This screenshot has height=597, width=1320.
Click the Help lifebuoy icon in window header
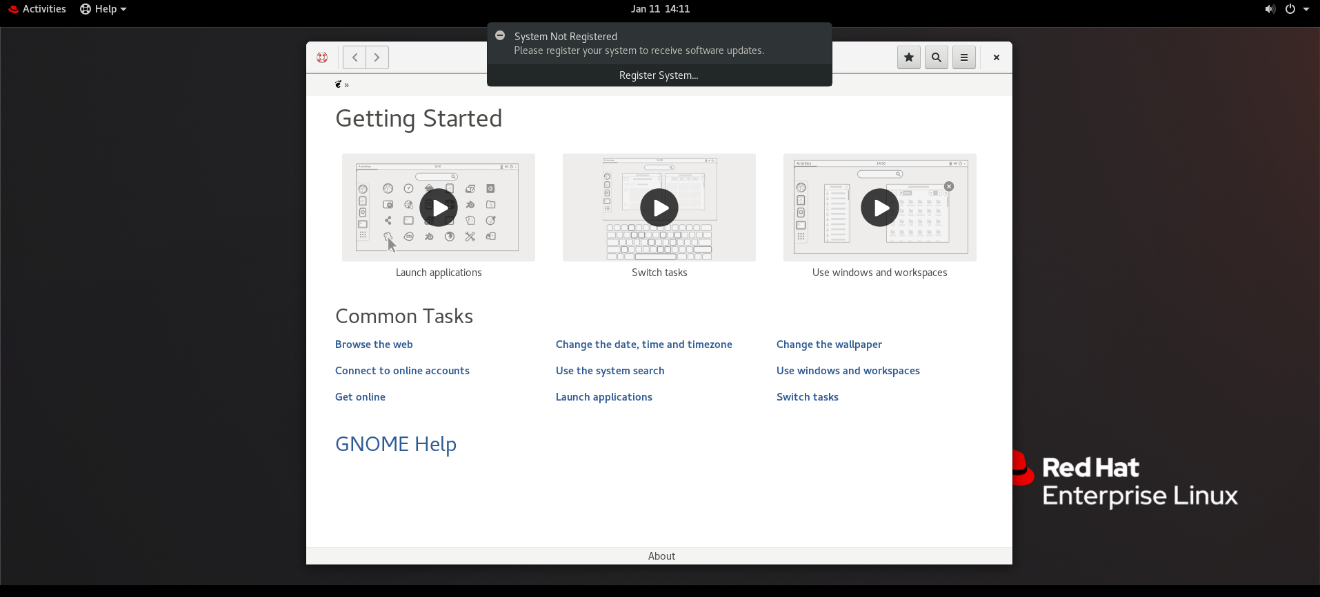click(322, 57)
